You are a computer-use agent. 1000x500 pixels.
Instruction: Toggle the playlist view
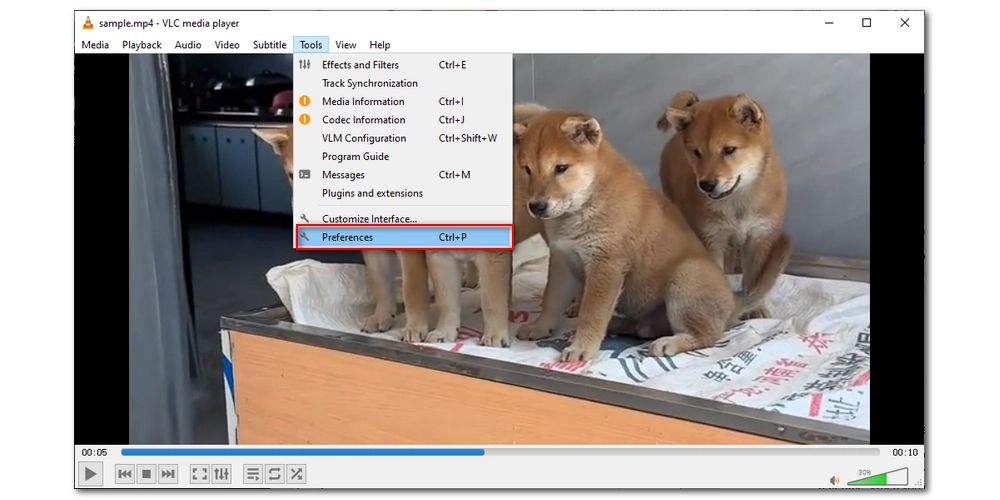252,474
